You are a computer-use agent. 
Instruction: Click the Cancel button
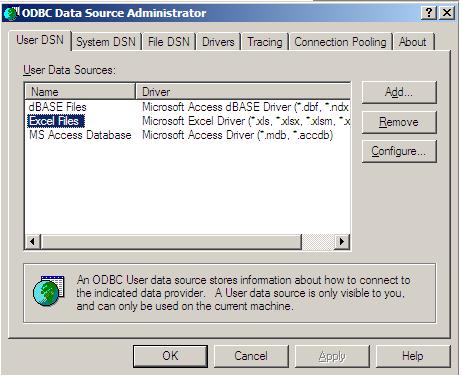tap(251, 356)
